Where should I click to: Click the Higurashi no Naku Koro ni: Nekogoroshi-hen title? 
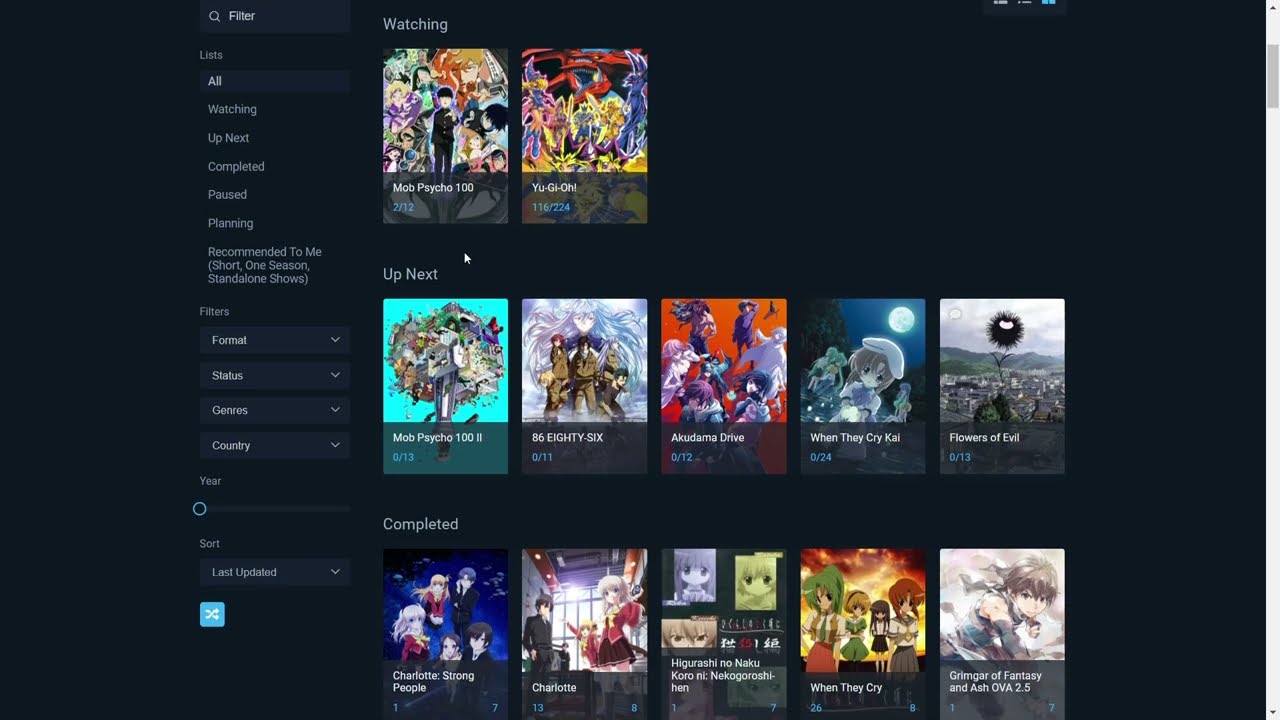pos(723,675)
